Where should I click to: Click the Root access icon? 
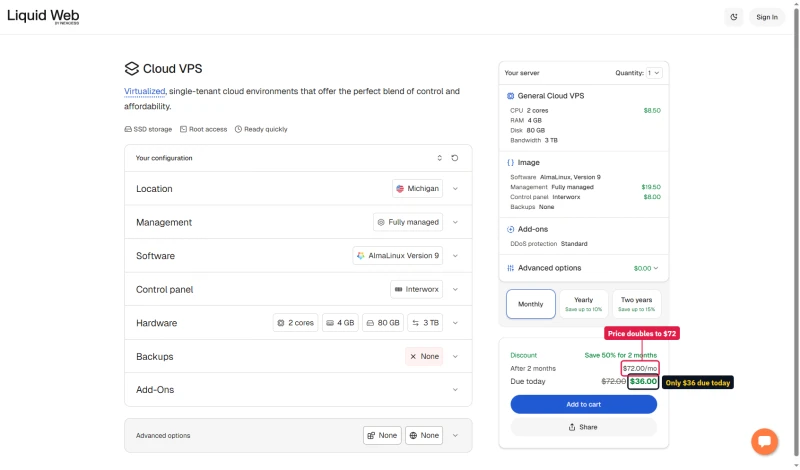183,129
